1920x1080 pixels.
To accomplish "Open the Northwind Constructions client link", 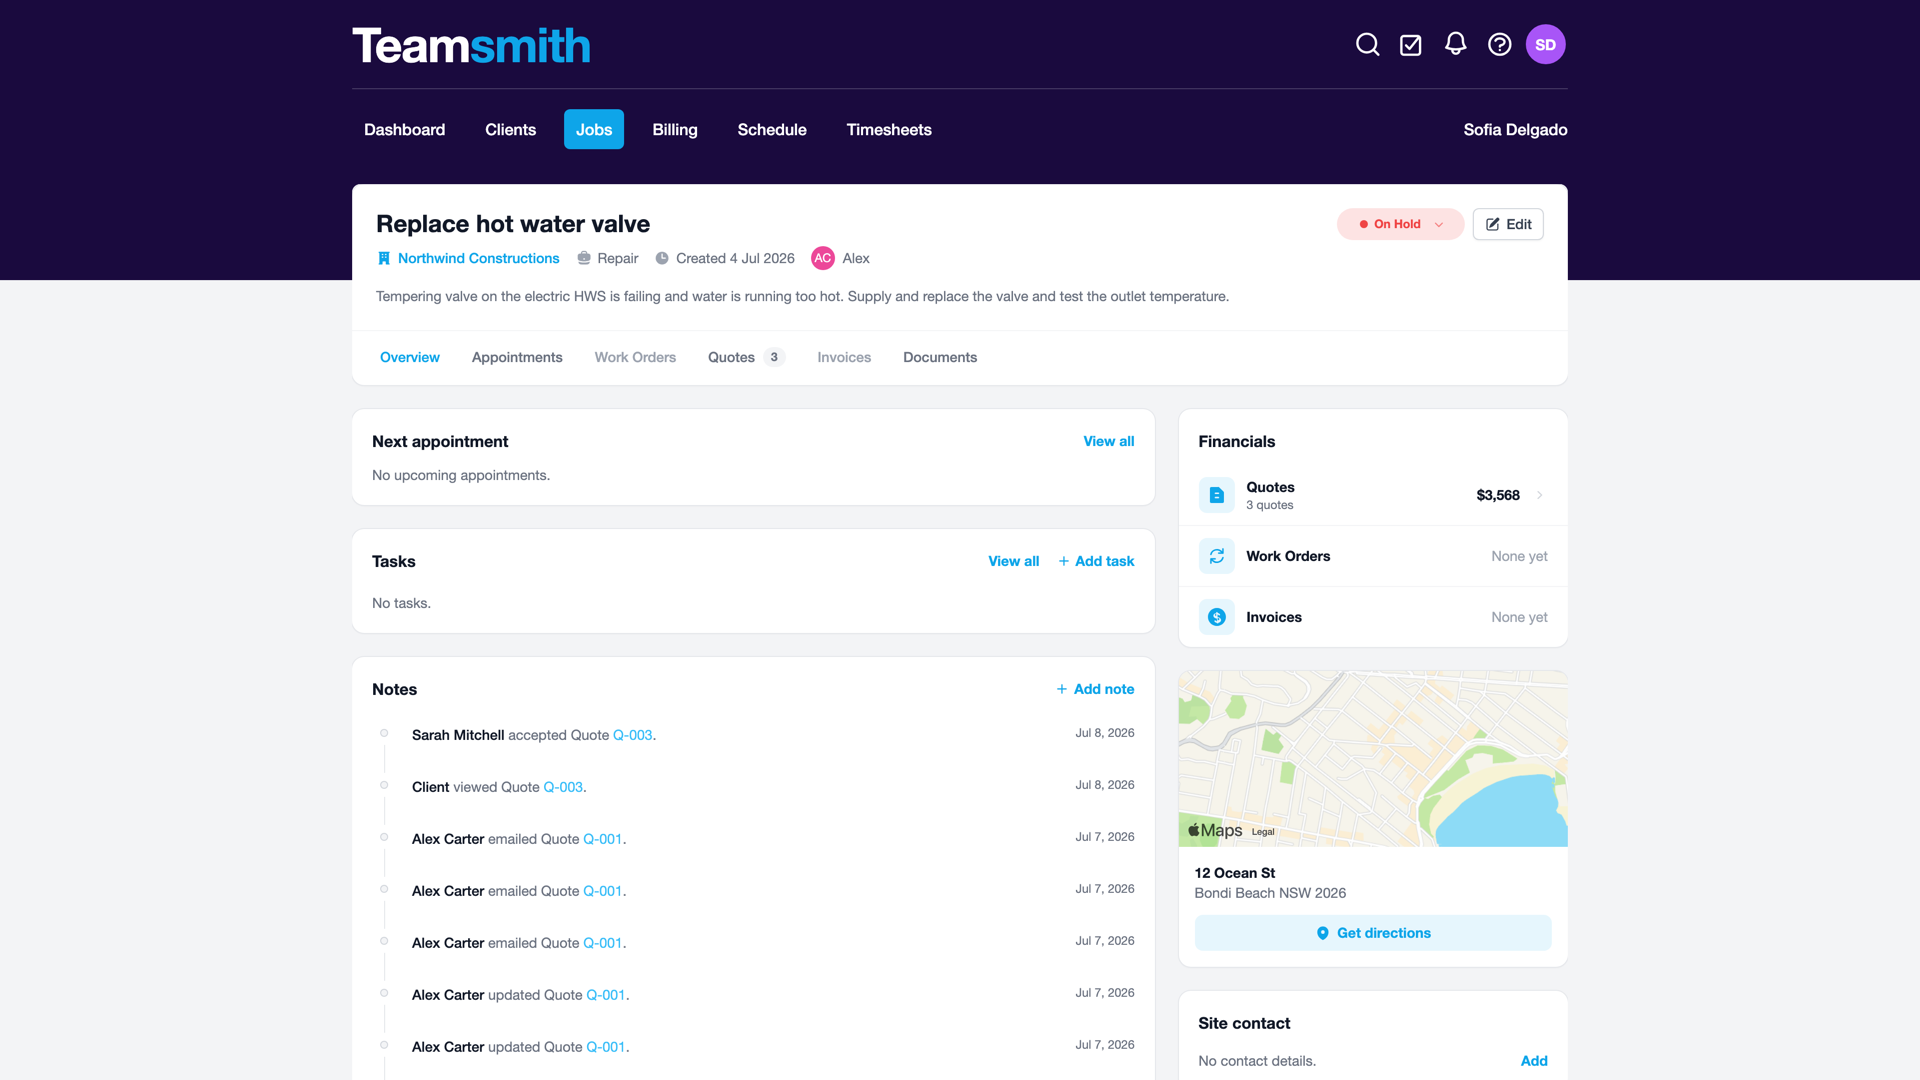I will pos(478,258).
